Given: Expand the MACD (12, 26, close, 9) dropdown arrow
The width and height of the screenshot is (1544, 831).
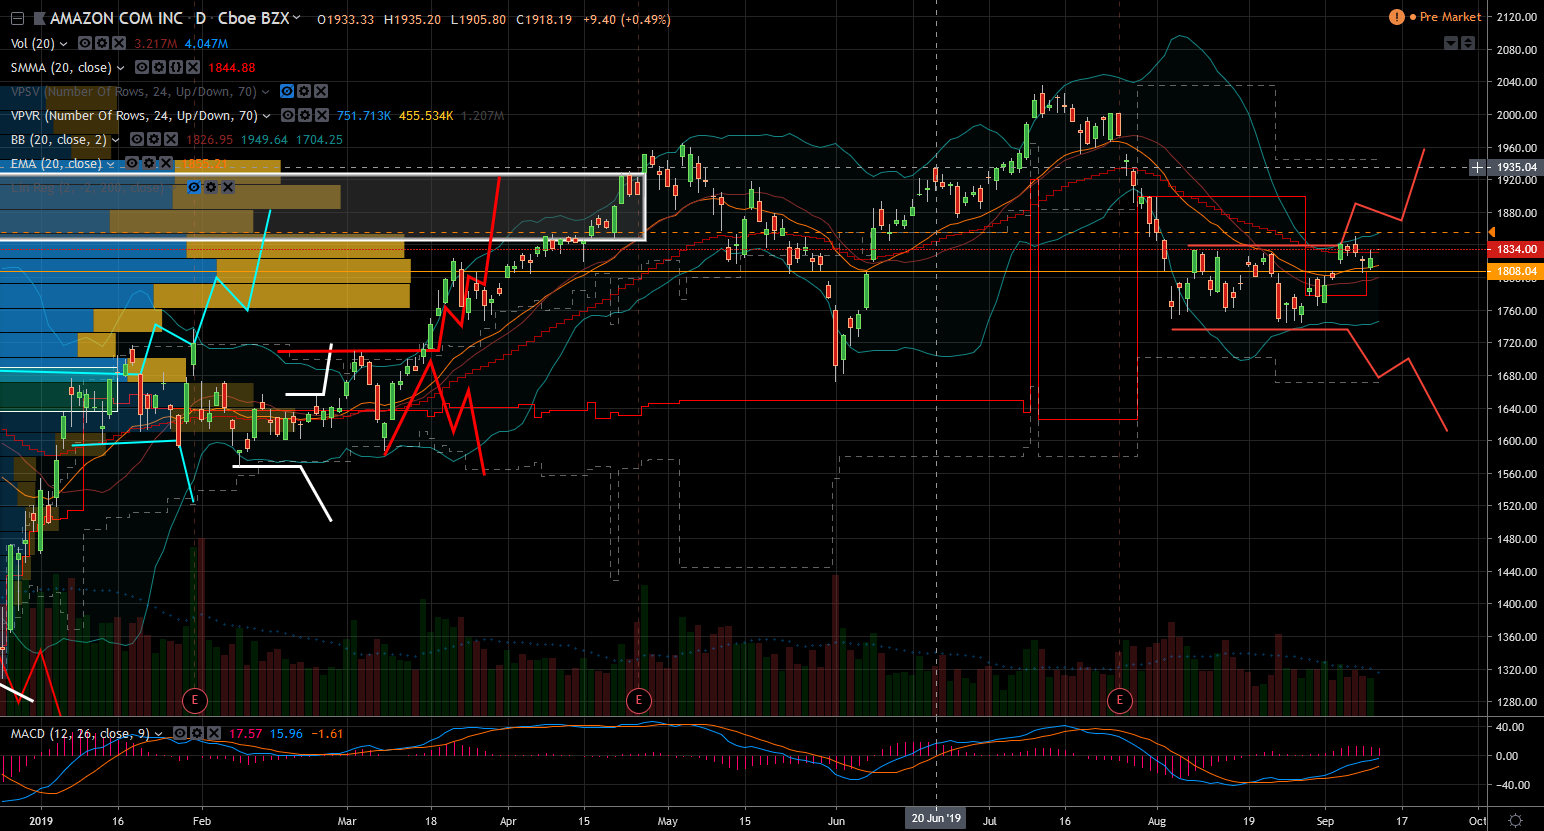Looking at the screenshot, I should [x=160, y=734].
